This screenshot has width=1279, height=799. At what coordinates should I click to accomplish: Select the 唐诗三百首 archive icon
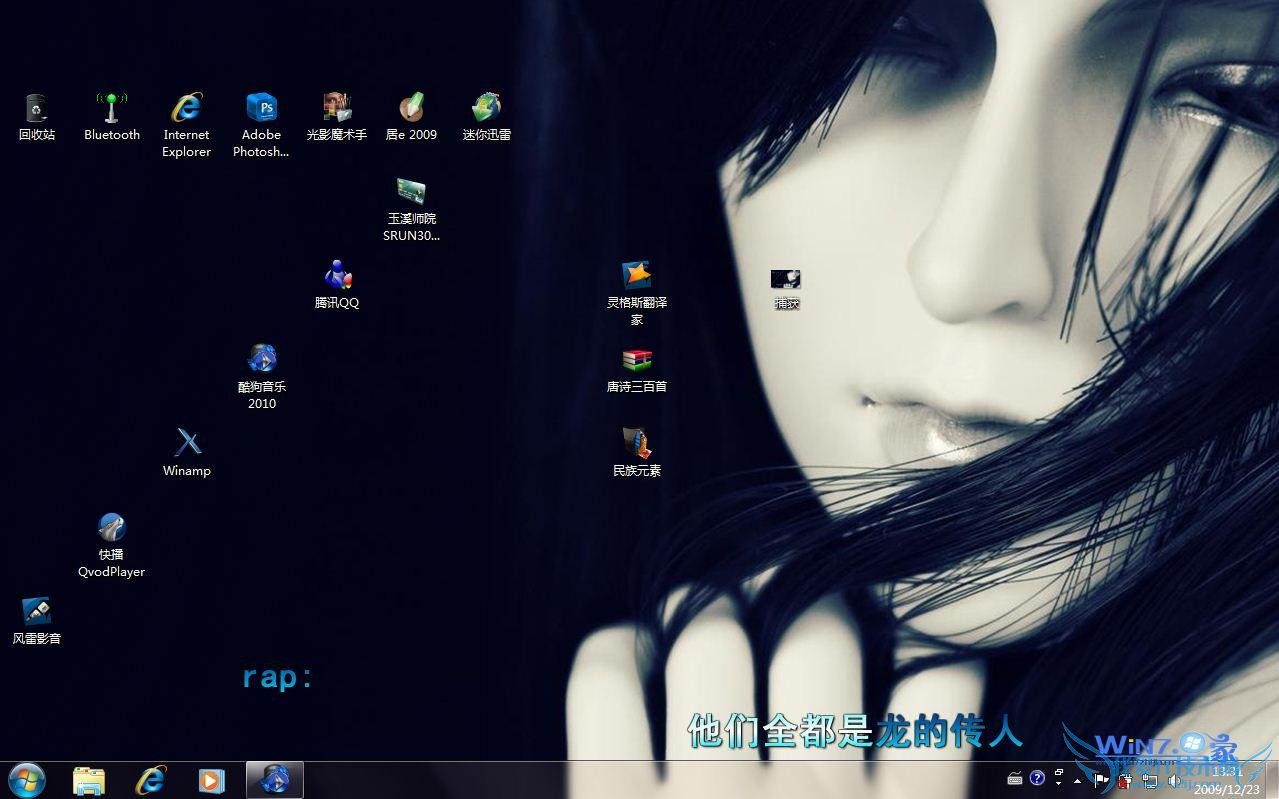coord(637,370)
